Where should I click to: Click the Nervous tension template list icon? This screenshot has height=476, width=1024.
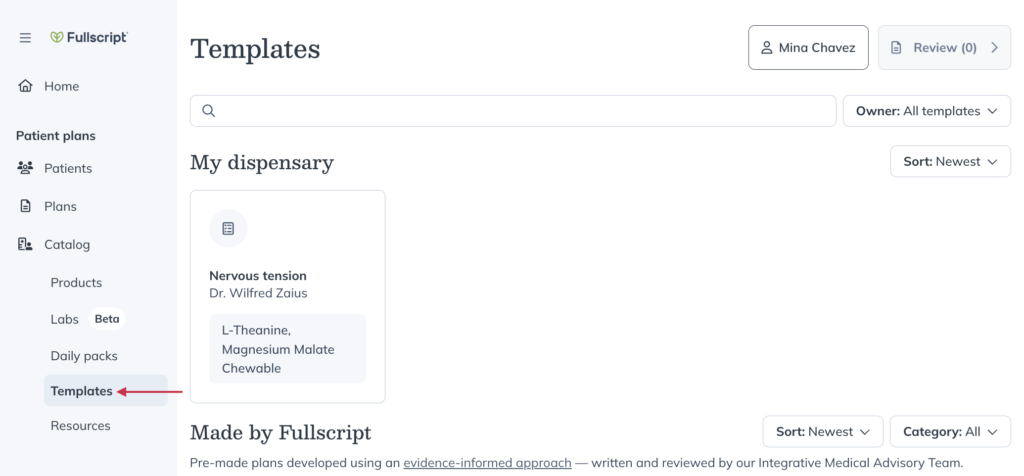(228, 229)
